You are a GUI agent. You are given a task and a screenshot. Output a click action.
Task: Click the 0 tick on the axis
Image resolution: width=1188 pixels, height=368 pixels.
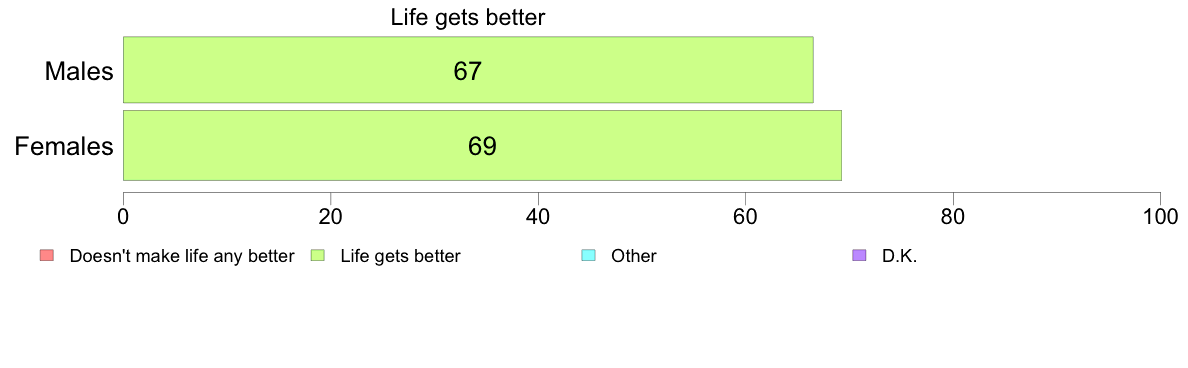(123, 216)
